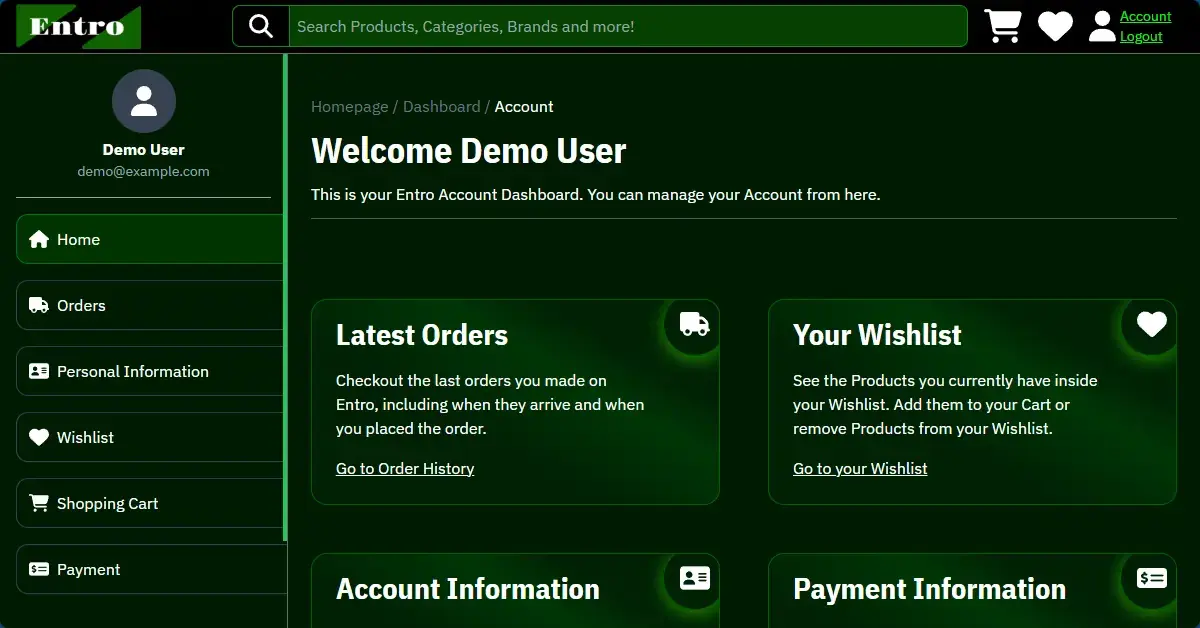Click the heart wishlist icon in the top bar

(x=1055, y=25)
